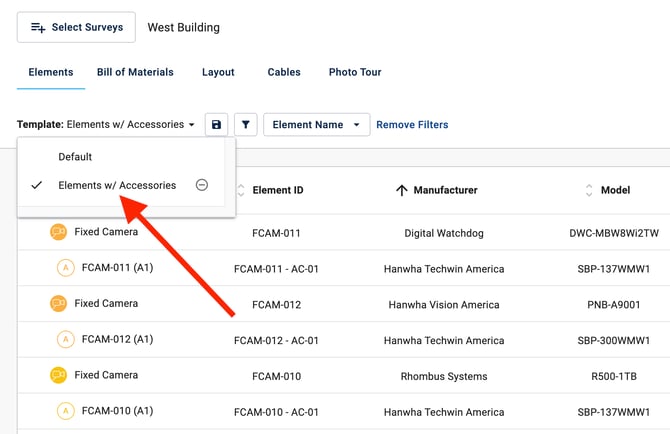
Task: Switch to Bill of Materials tab
Action: click(135, 72)
